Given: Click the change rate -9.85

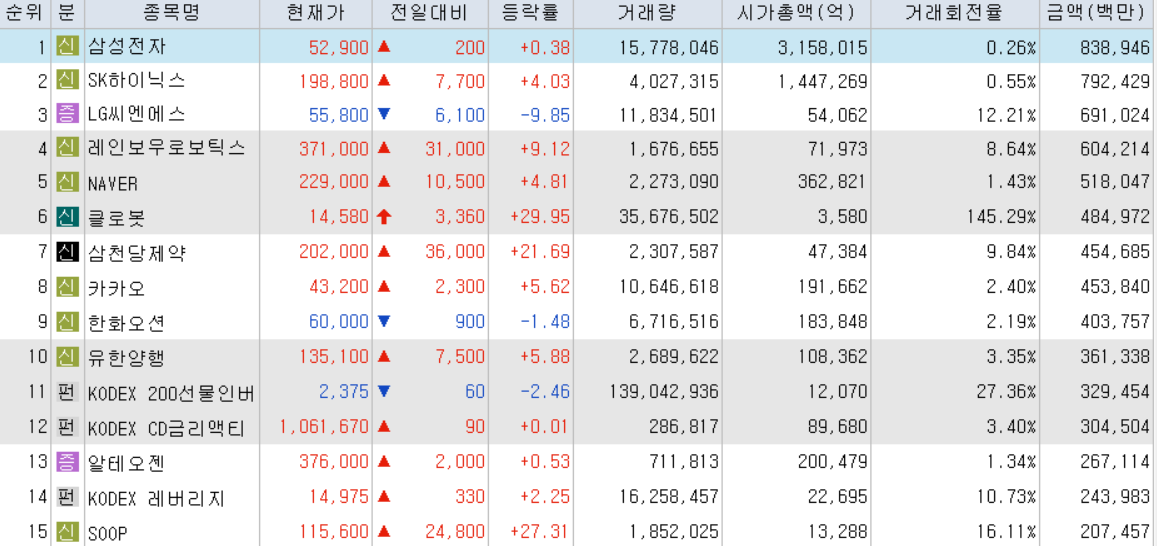Looking at the screenshot, I should [544, 115].
